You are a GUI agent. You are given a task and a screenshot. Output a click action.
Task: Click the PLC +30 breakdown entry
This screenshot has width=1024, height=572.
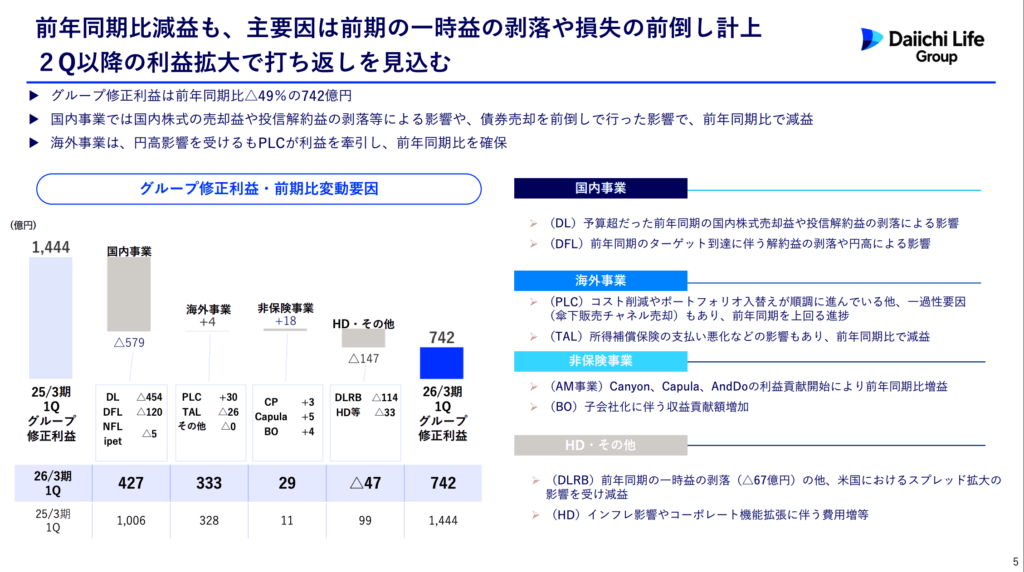209,397
